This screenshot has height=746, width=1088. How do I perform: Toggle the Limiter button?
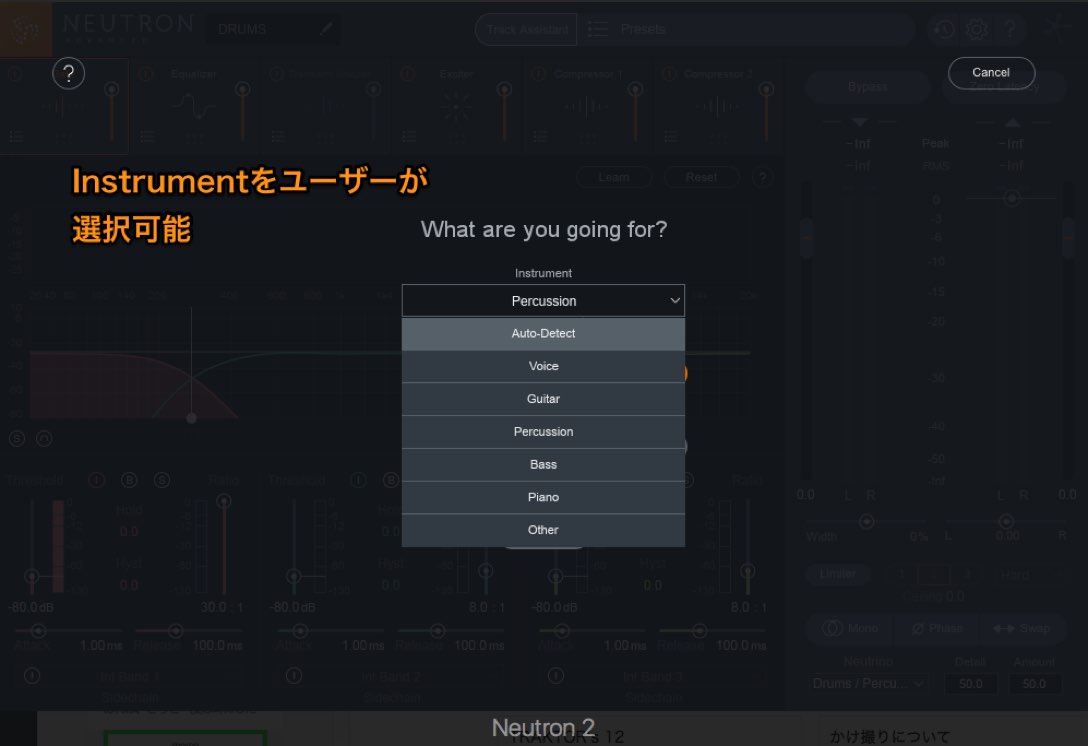(x=837, y=574)
